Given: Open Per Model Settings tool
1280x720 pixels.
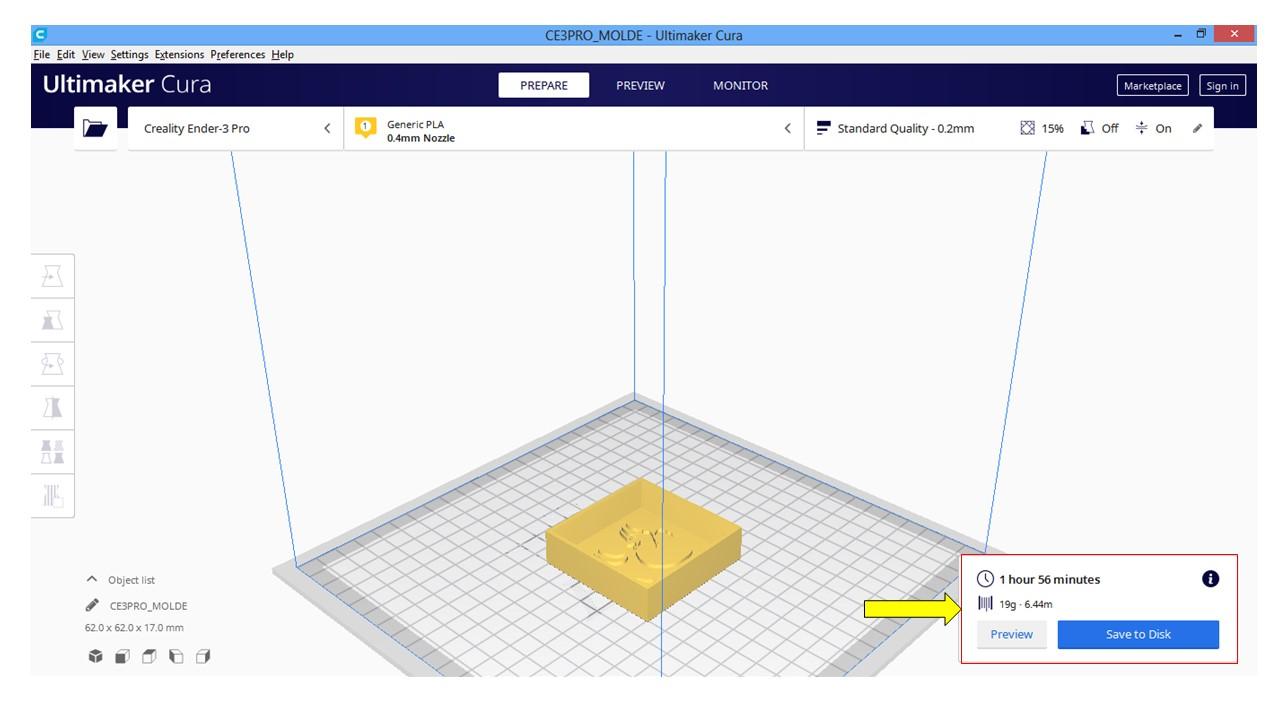Looking at the screenshot, I should (x=52, y=451).
